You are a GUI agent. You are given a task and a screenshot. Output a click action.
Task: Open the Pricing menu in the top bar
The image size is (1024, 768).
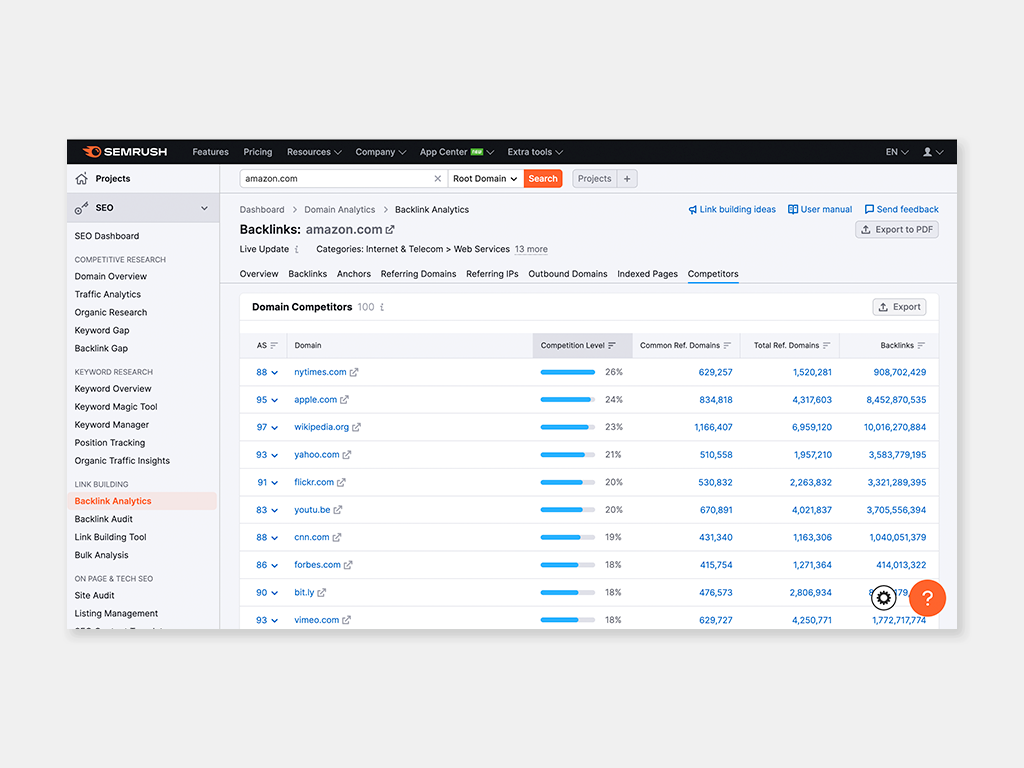pos(257,151)
